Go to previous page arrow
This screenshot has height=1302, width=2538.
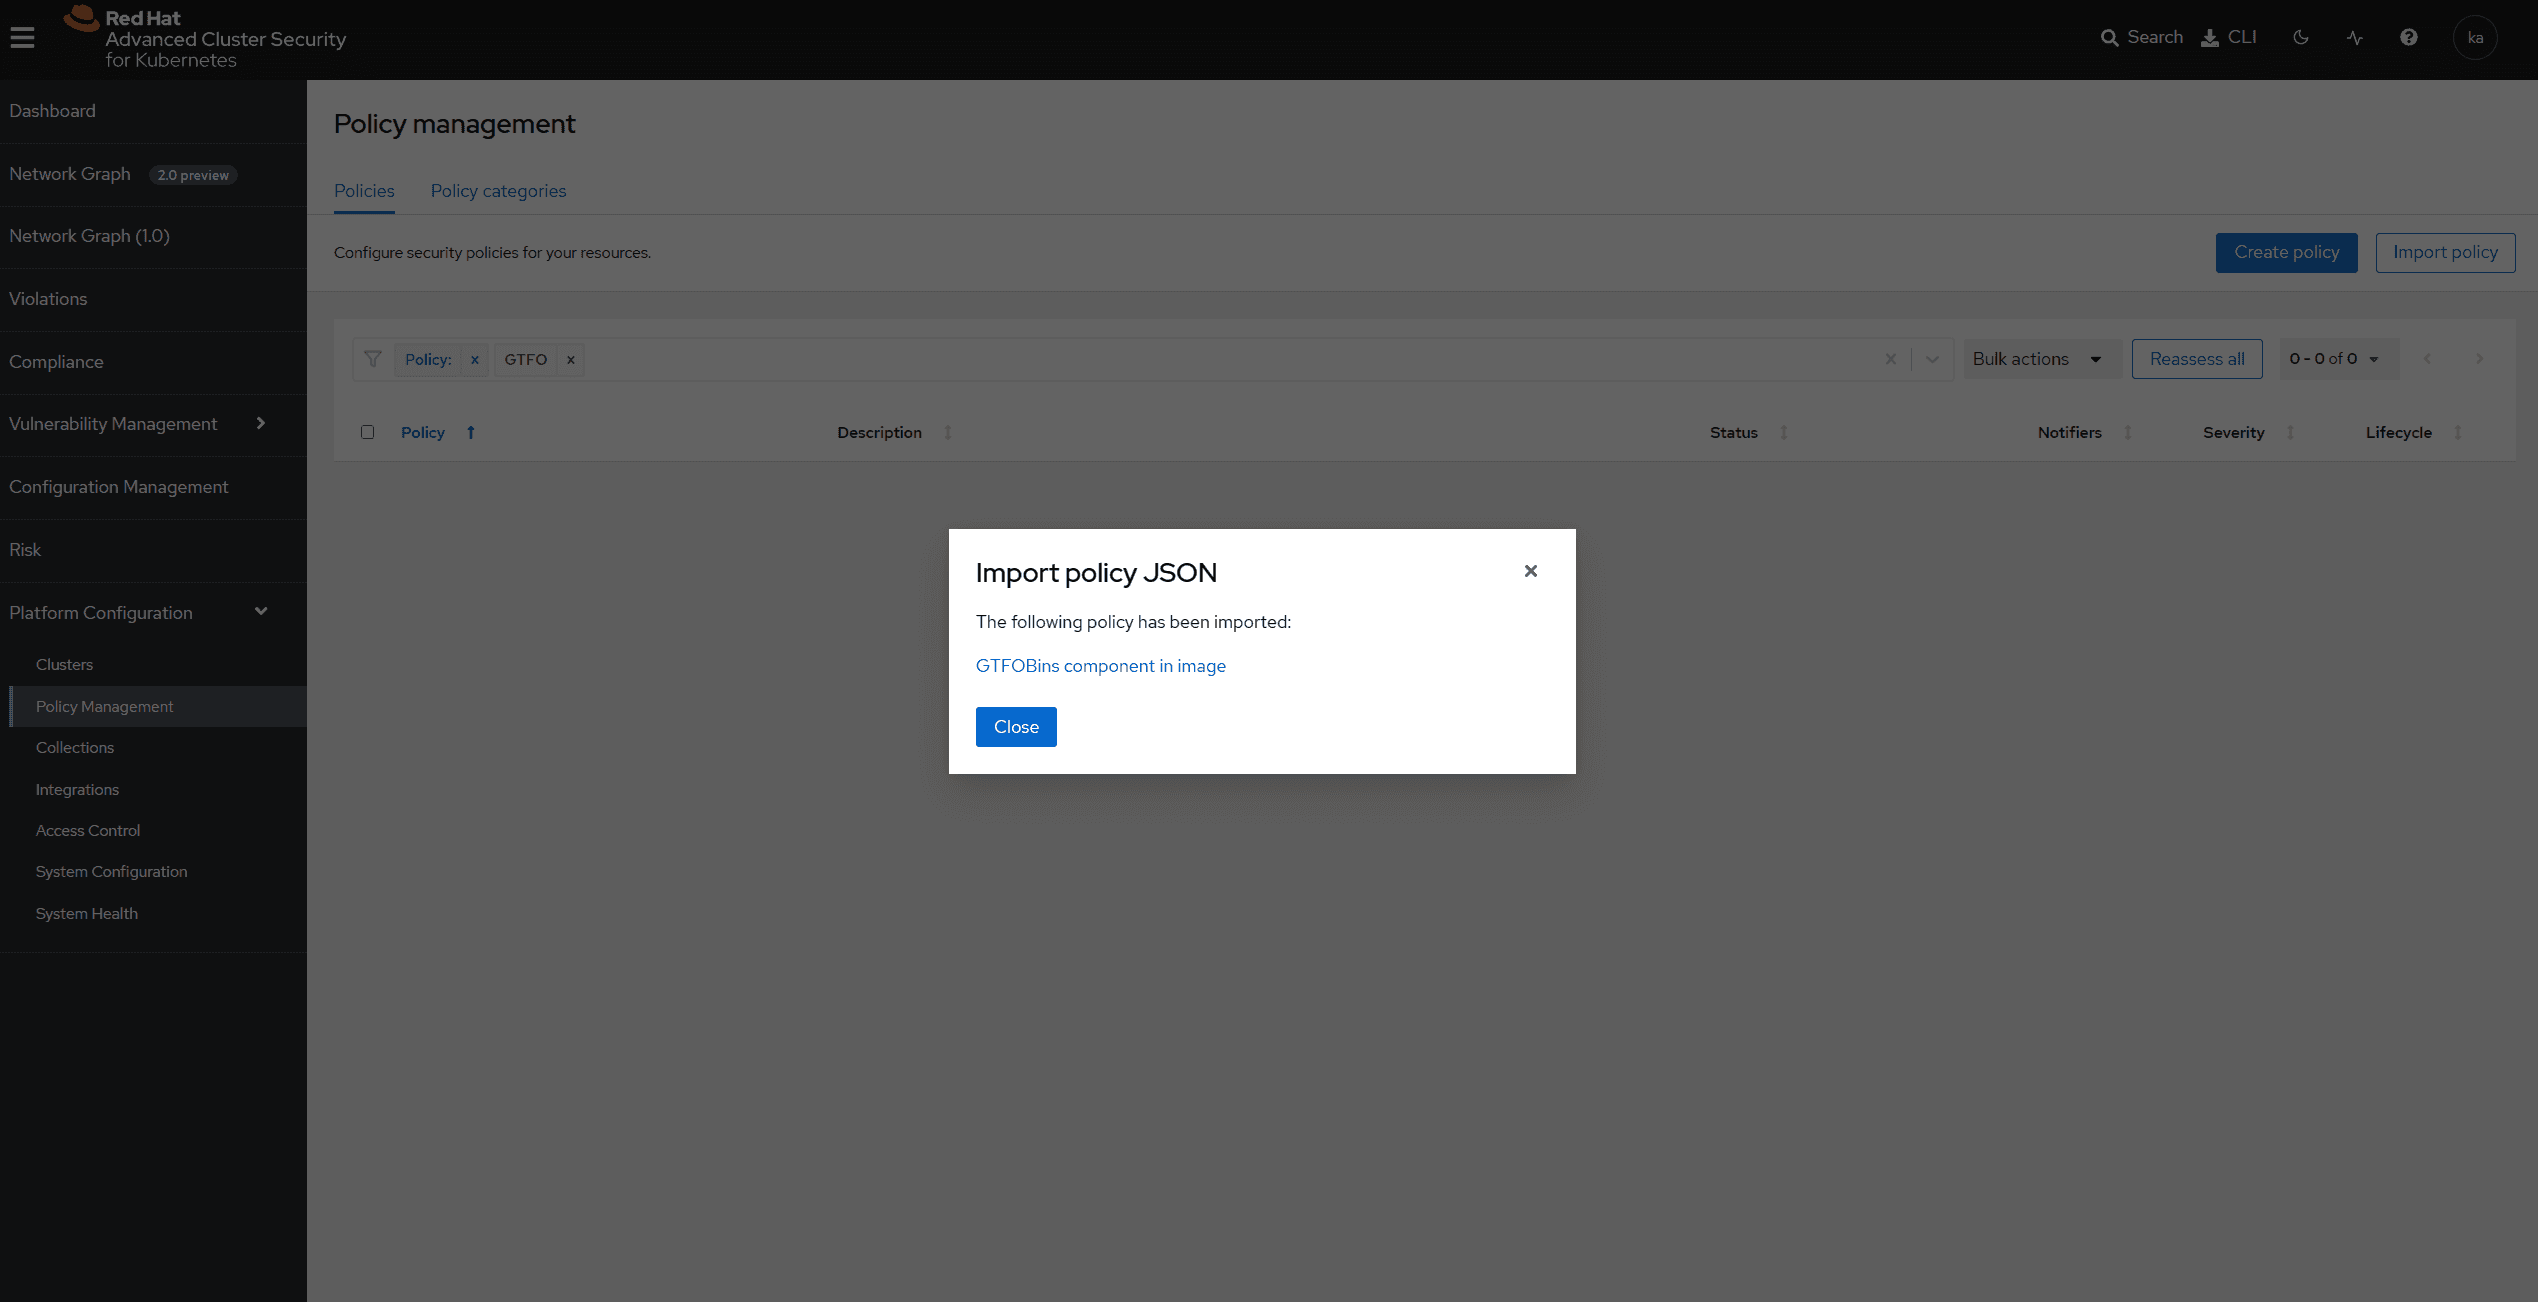(x=2427, y=359)
